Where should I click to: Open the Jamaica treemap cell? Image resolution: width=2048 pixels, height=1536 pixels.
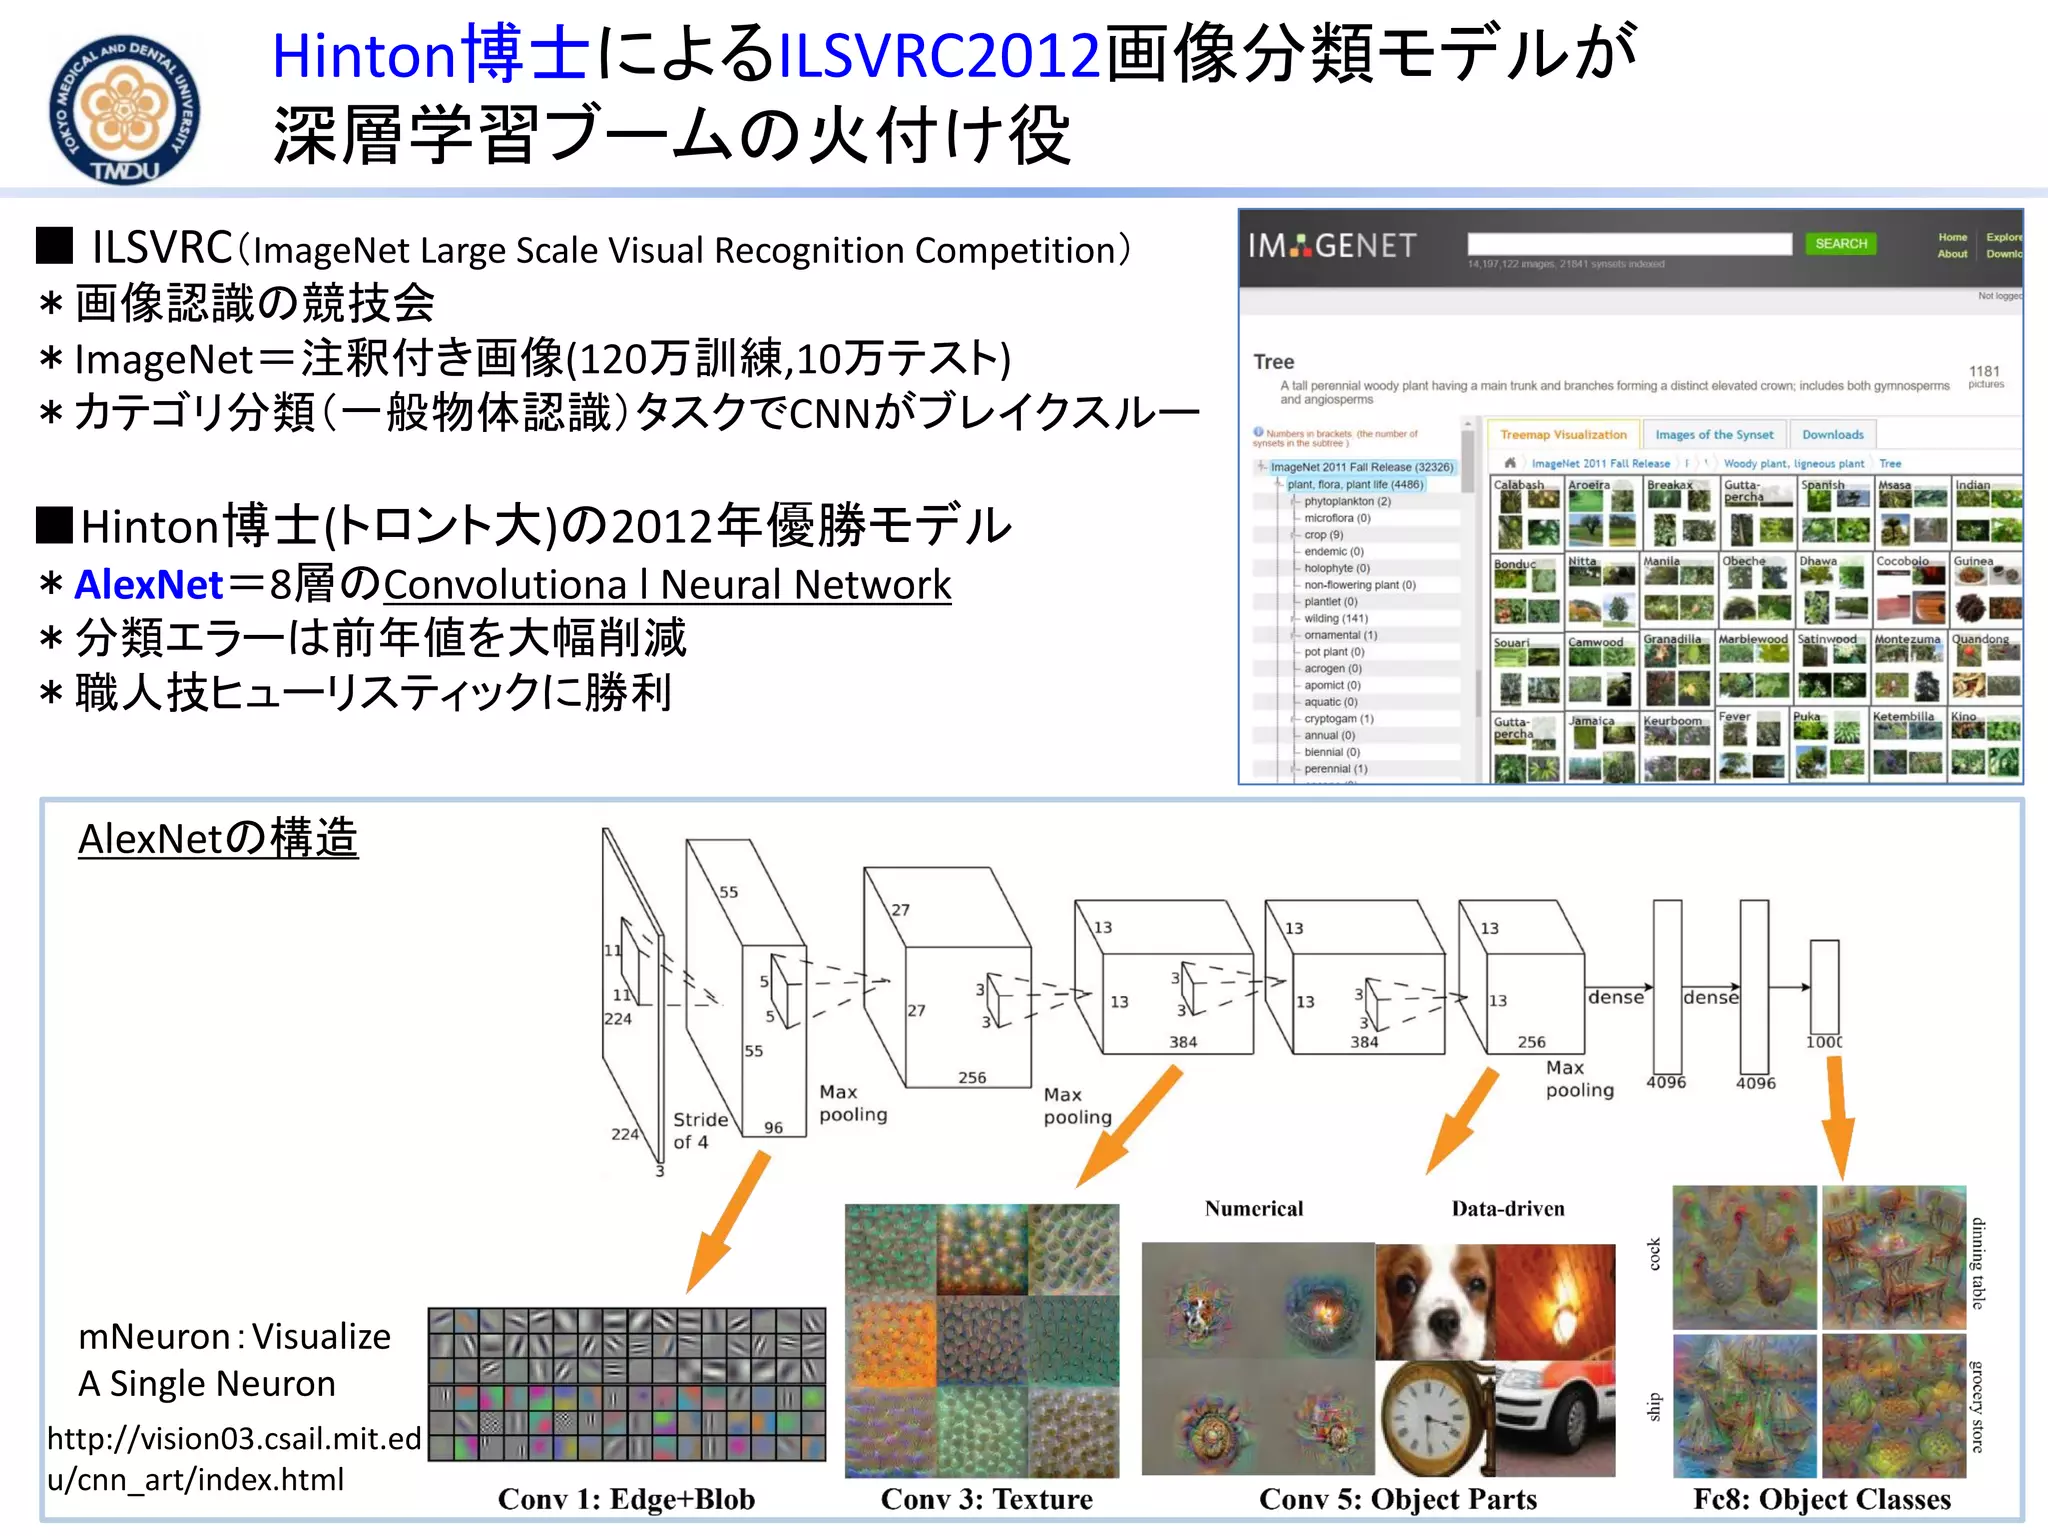coord(1602,747)
